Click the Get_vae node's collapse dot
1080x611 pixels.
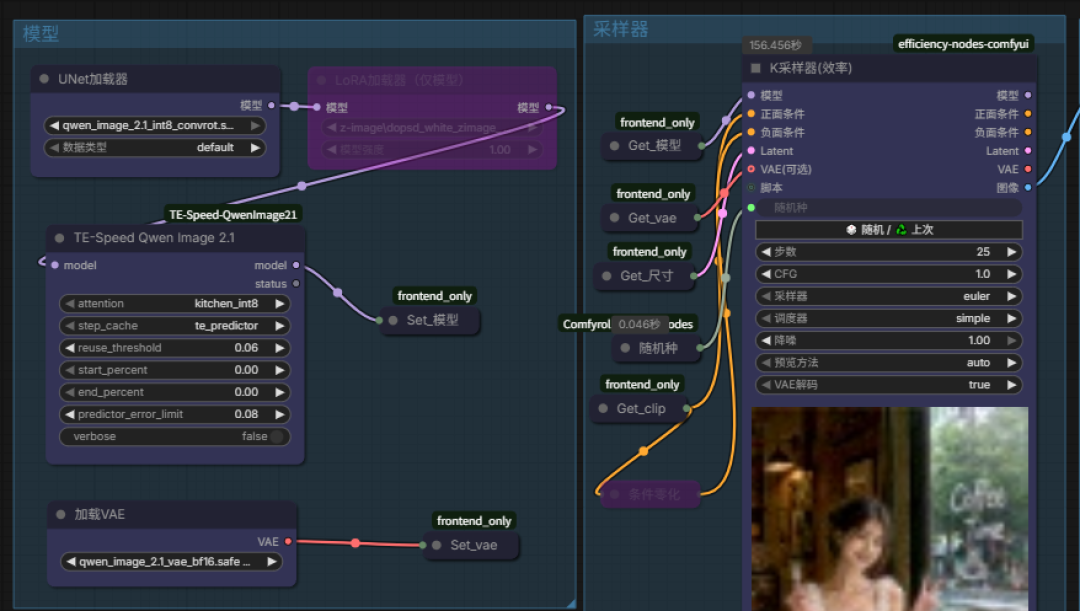[x=614, y=218]
